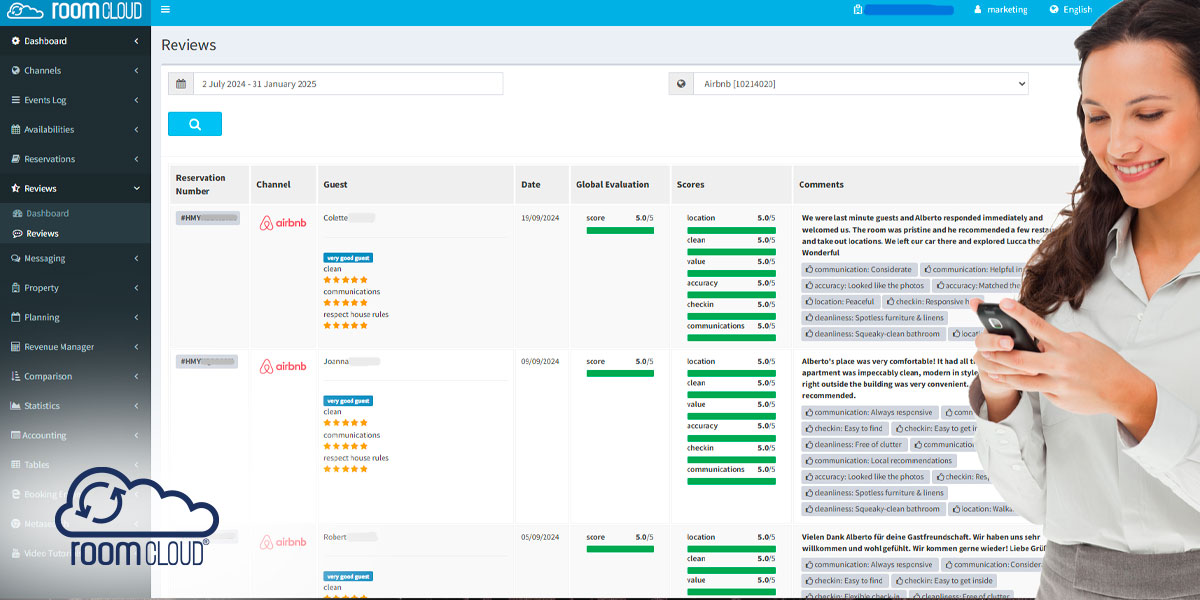This screenshot has width=1200, height=600.
Task: Toggle the sidebar with the hamburger icon
Action: click(x=165, y=10)
